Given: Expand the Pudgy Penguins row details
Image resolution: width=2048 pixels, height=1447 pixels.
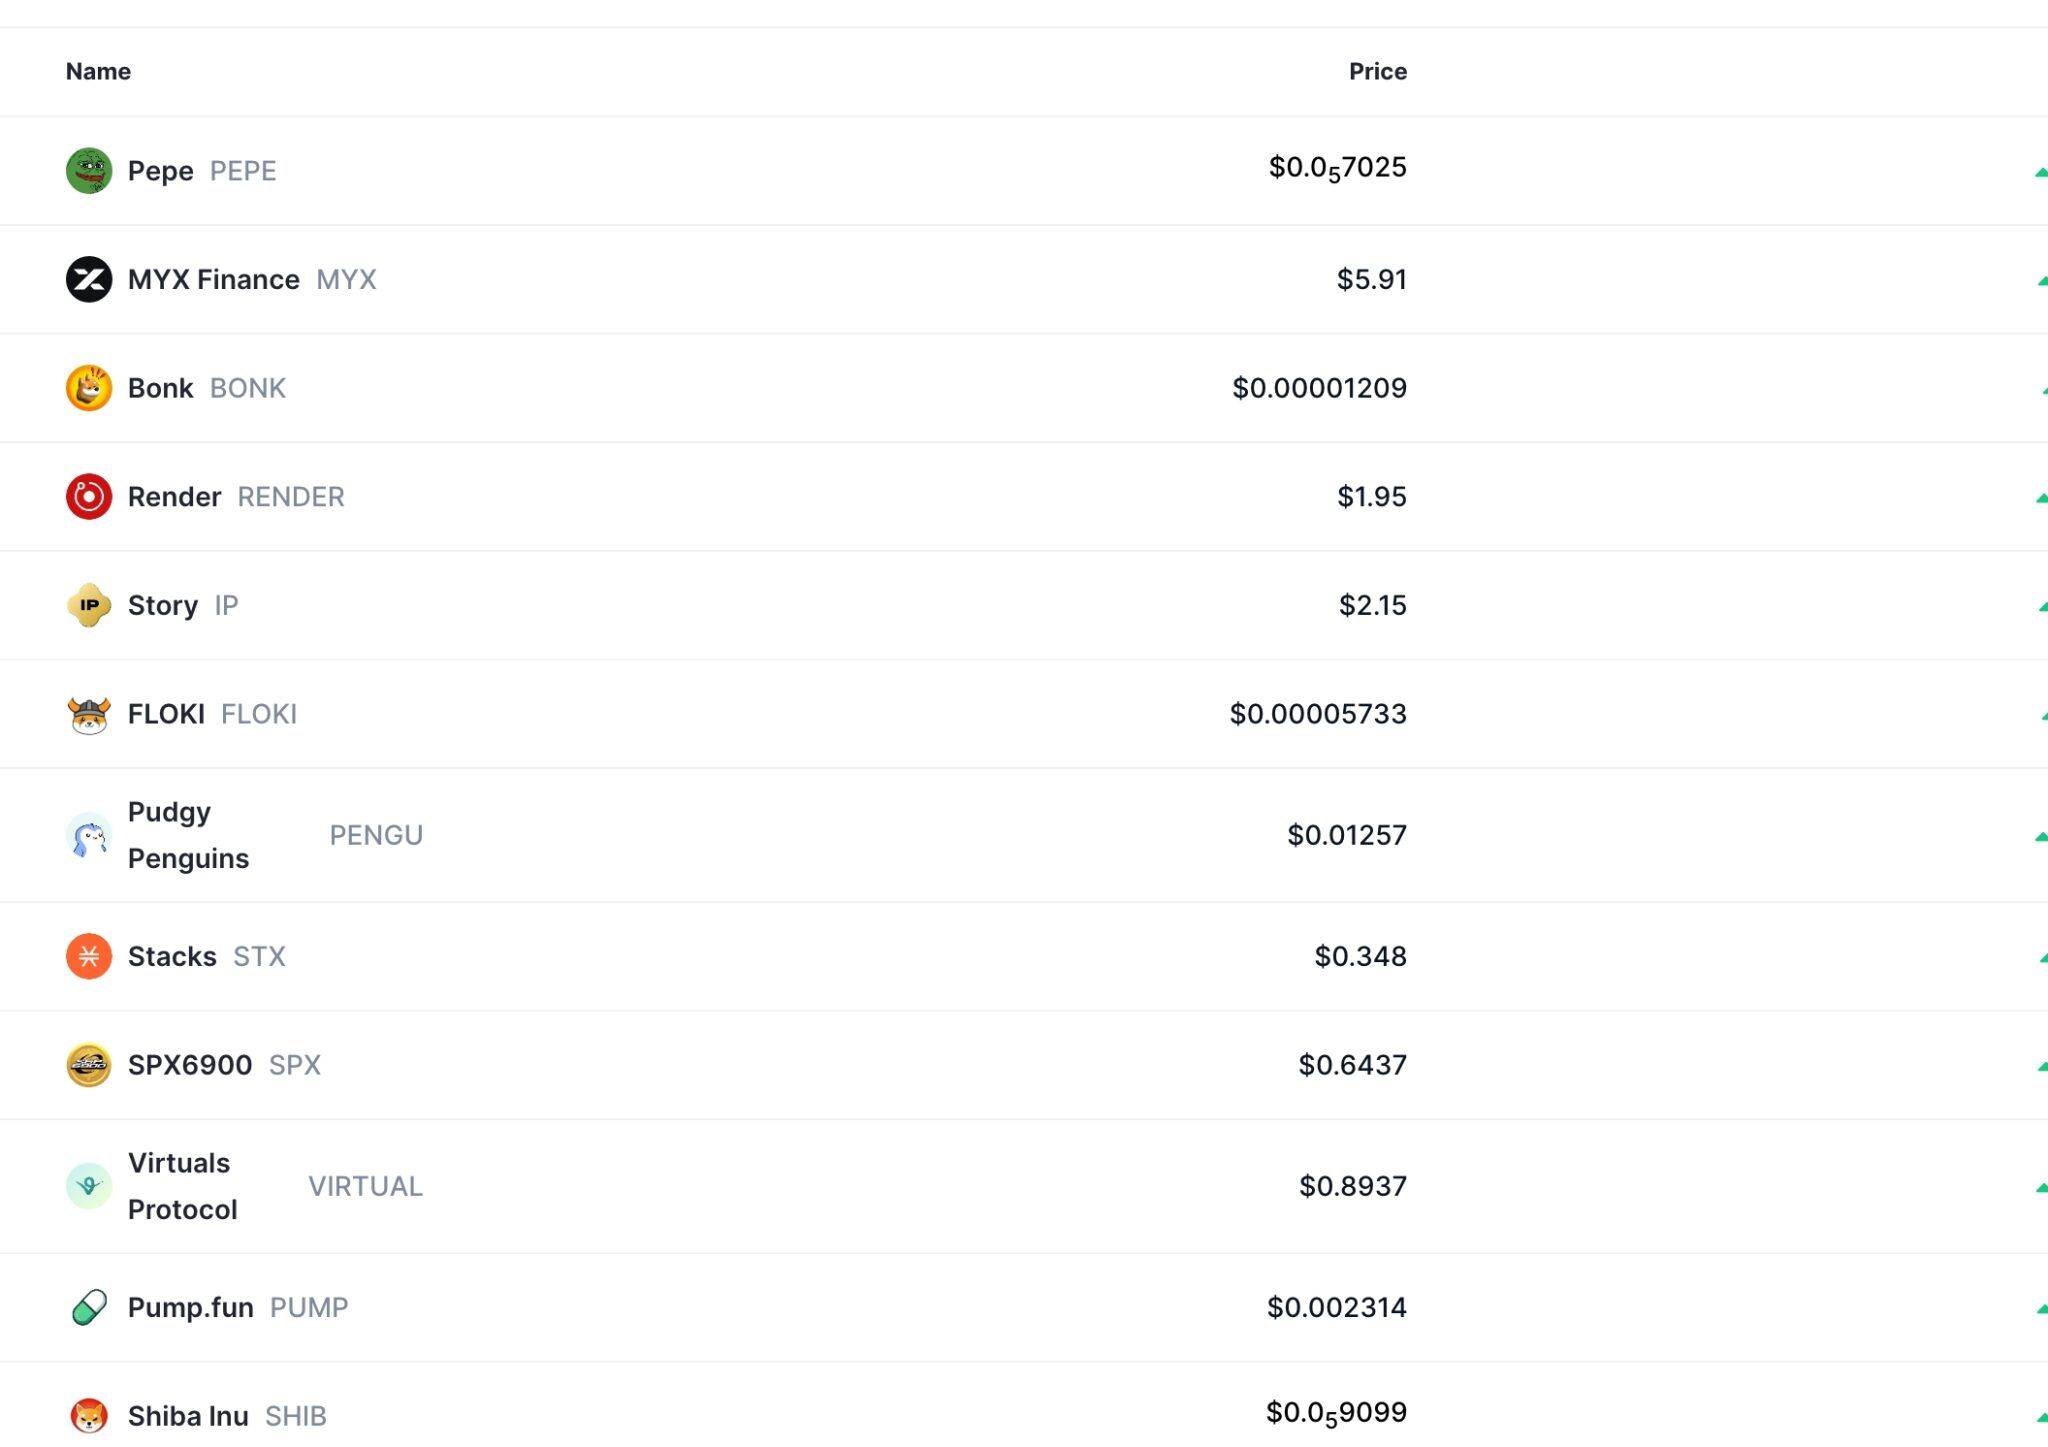Looking at the screenshot, I should tap(2040, 835).
